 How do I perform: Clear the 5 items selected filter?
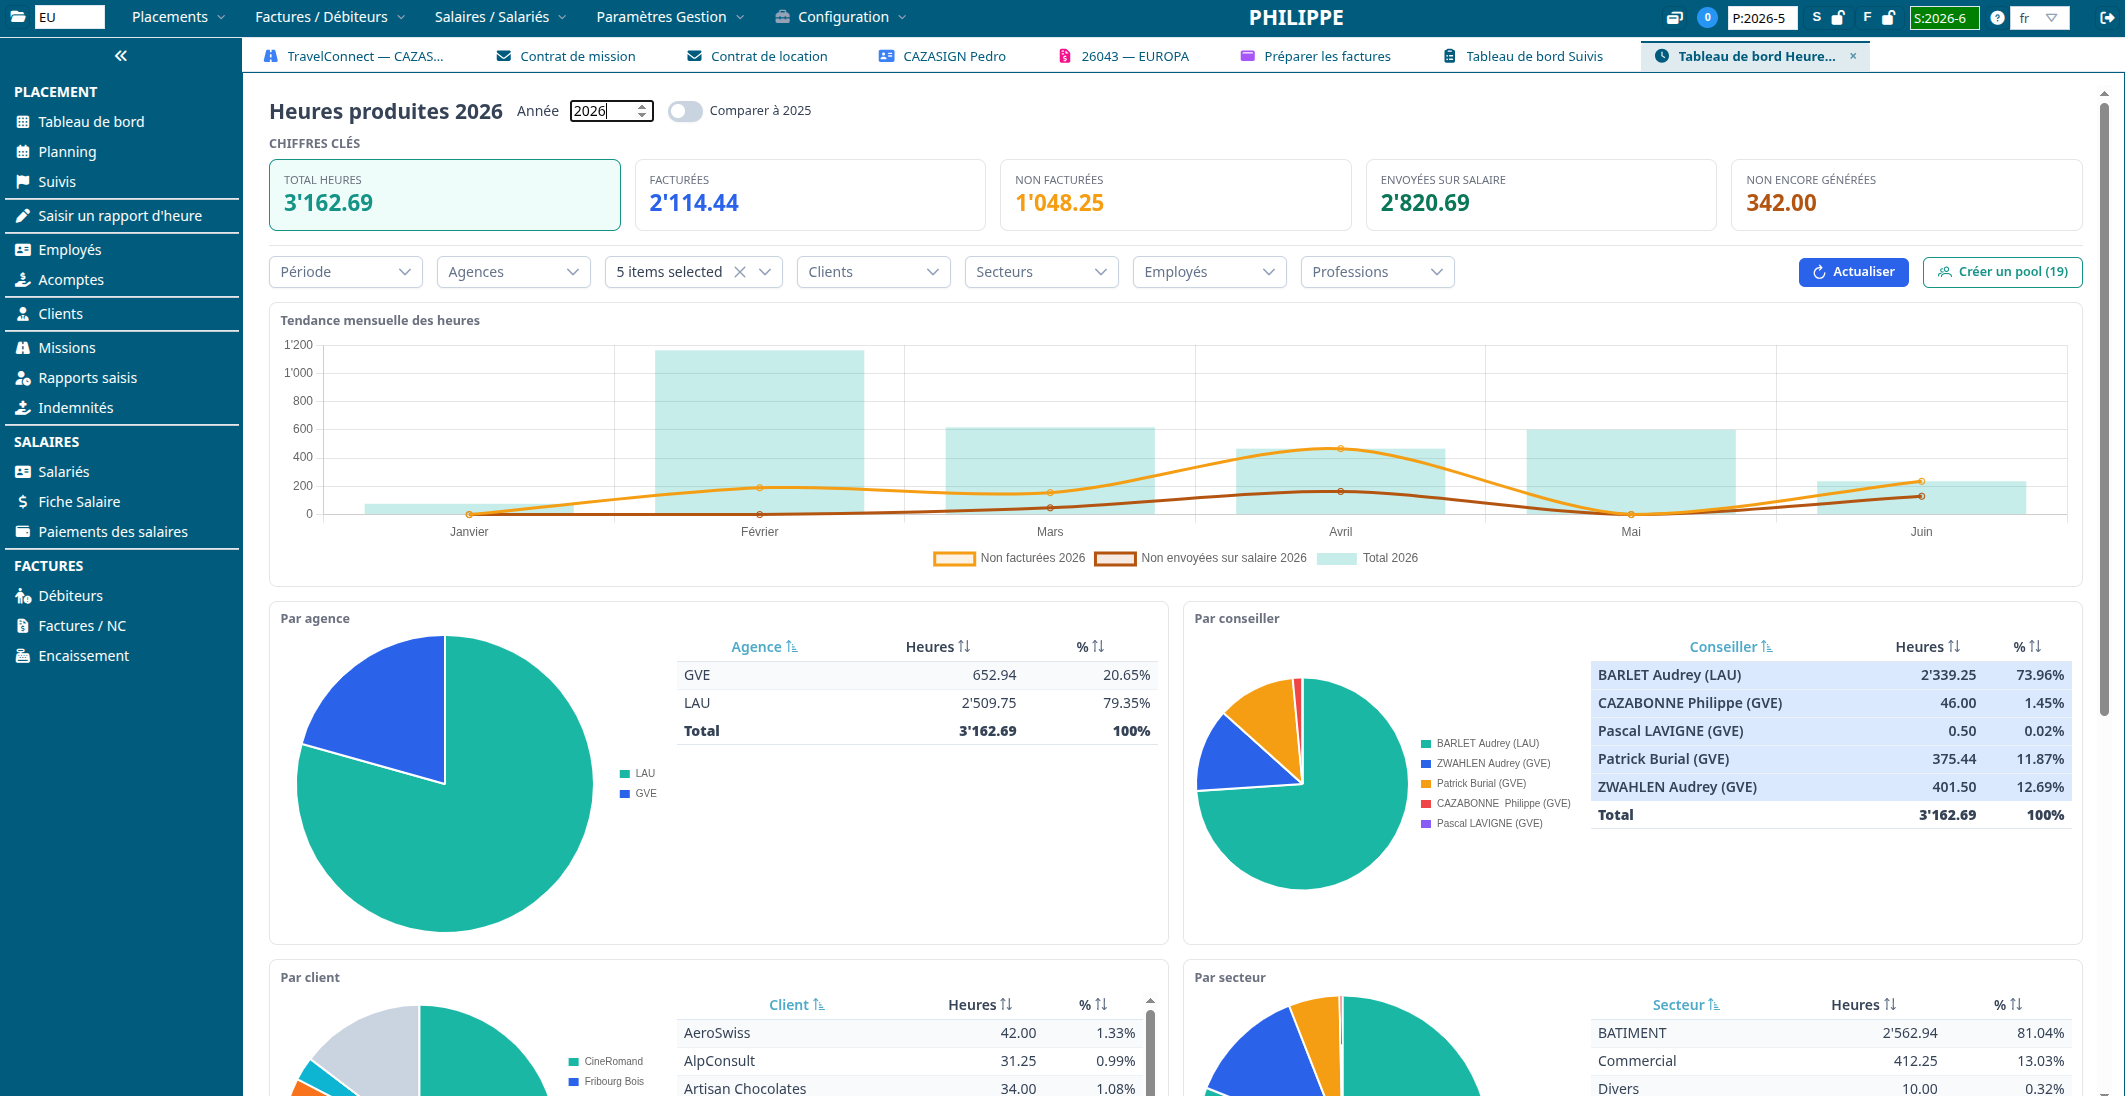[740, 272]
